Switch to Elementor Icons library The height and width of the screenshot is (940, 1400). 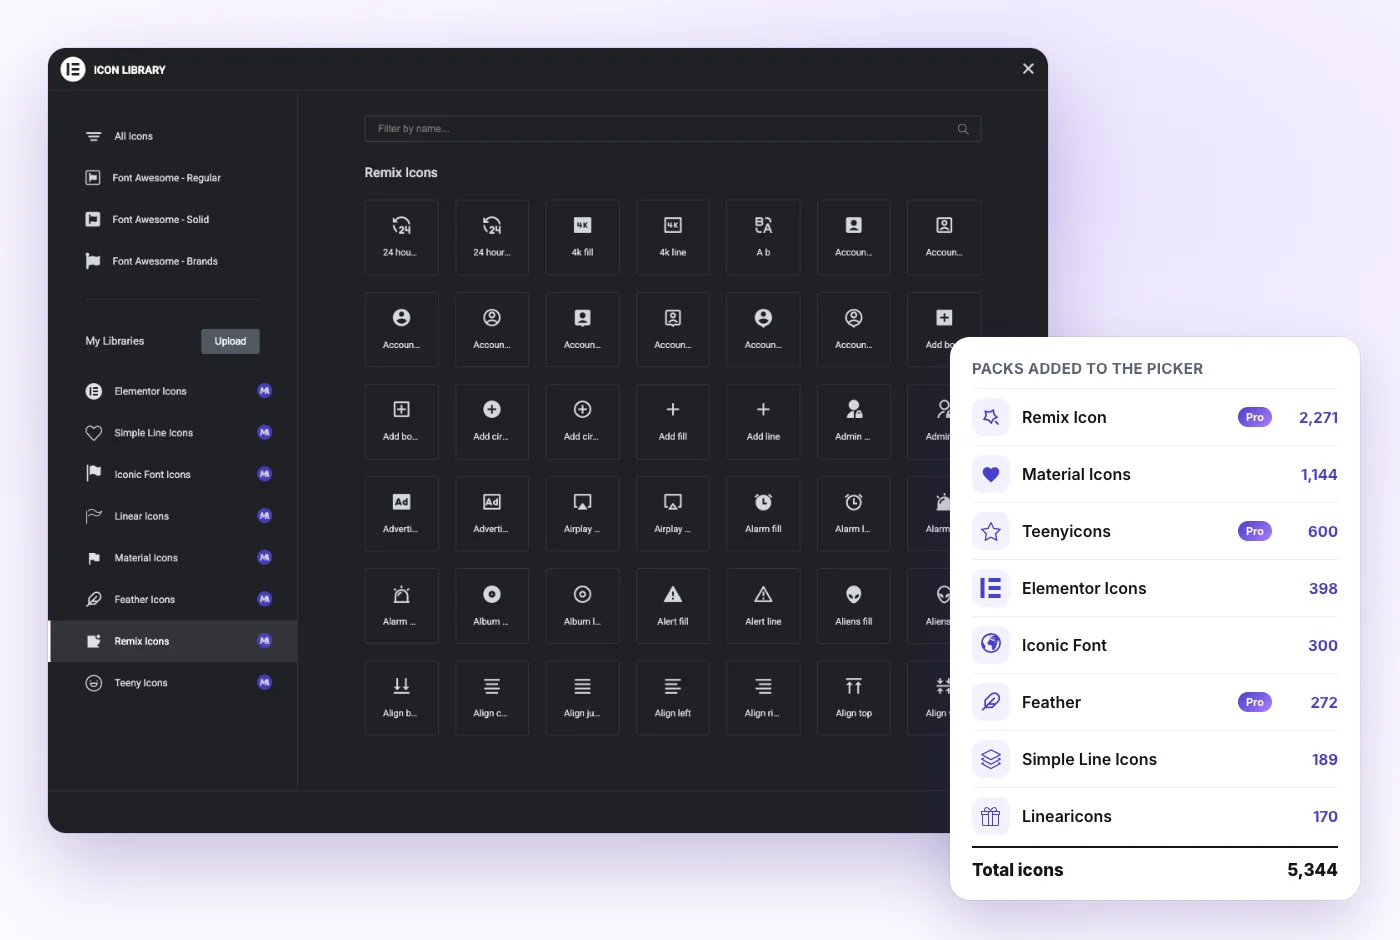pyautogui.click(x=172, y=391)
